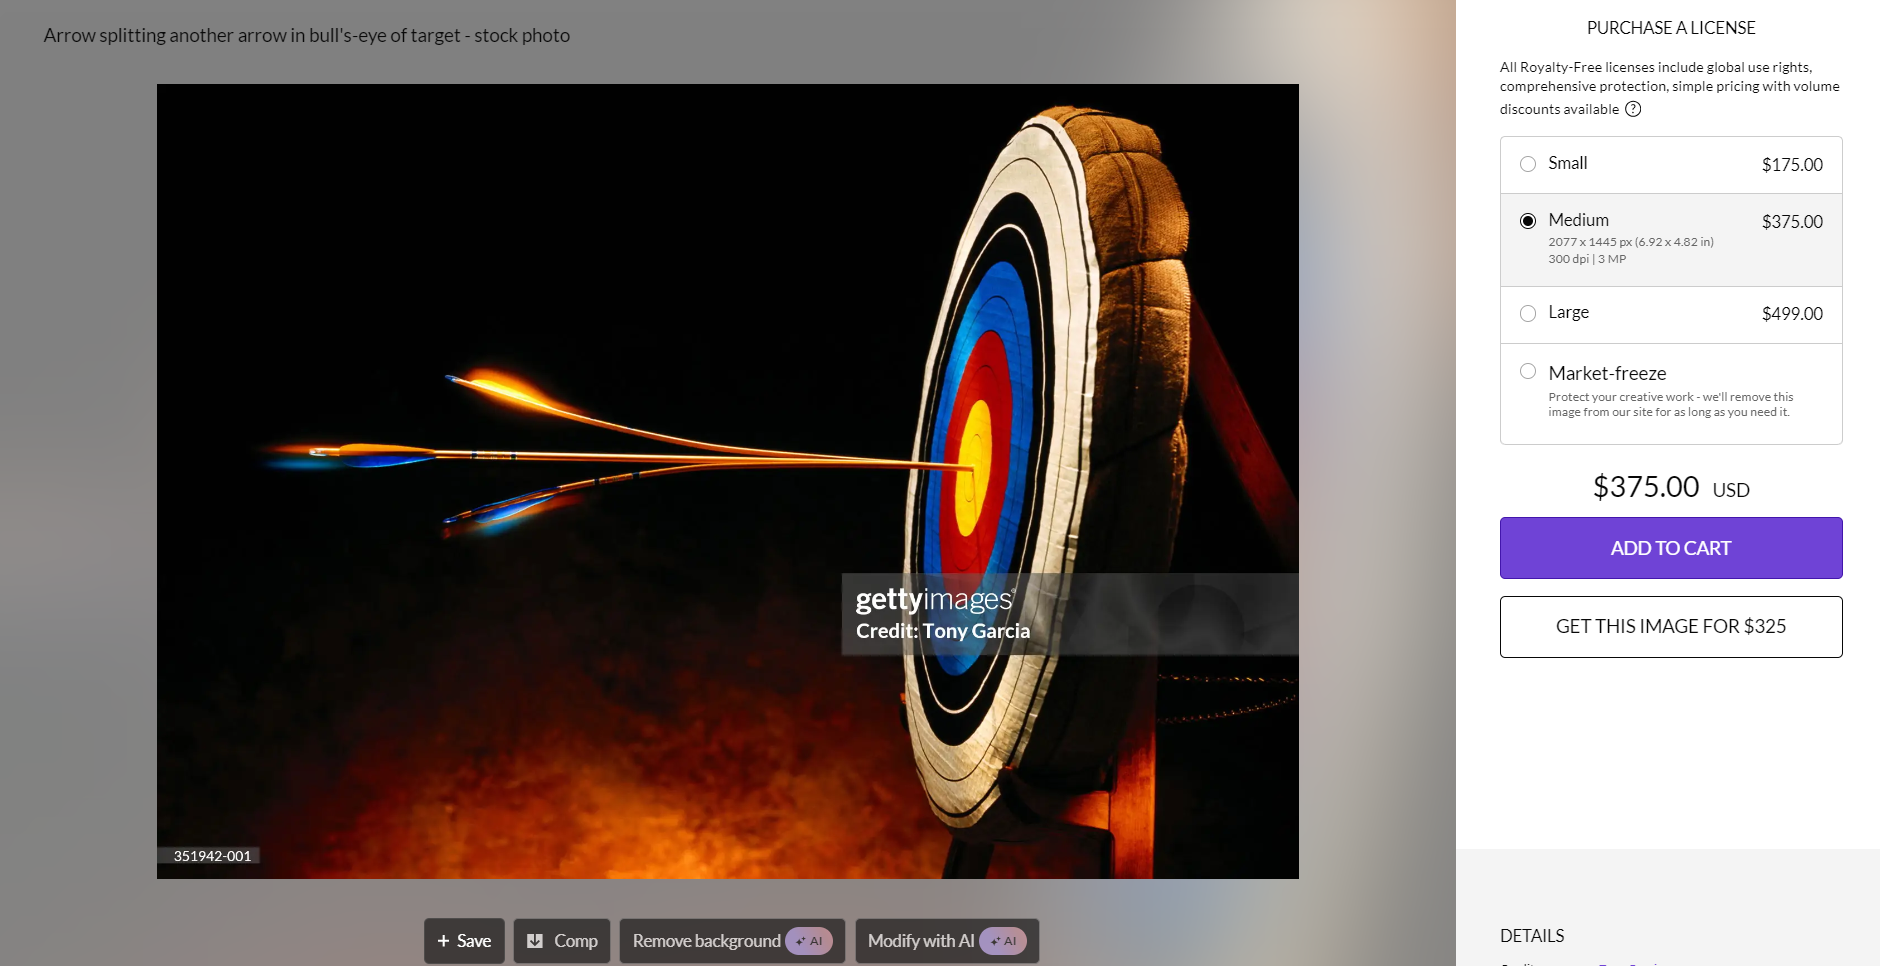Click the image ID 351942-001 label
Image resolution: width=1880 pixels, height=966 pixels.
(212, 856)
